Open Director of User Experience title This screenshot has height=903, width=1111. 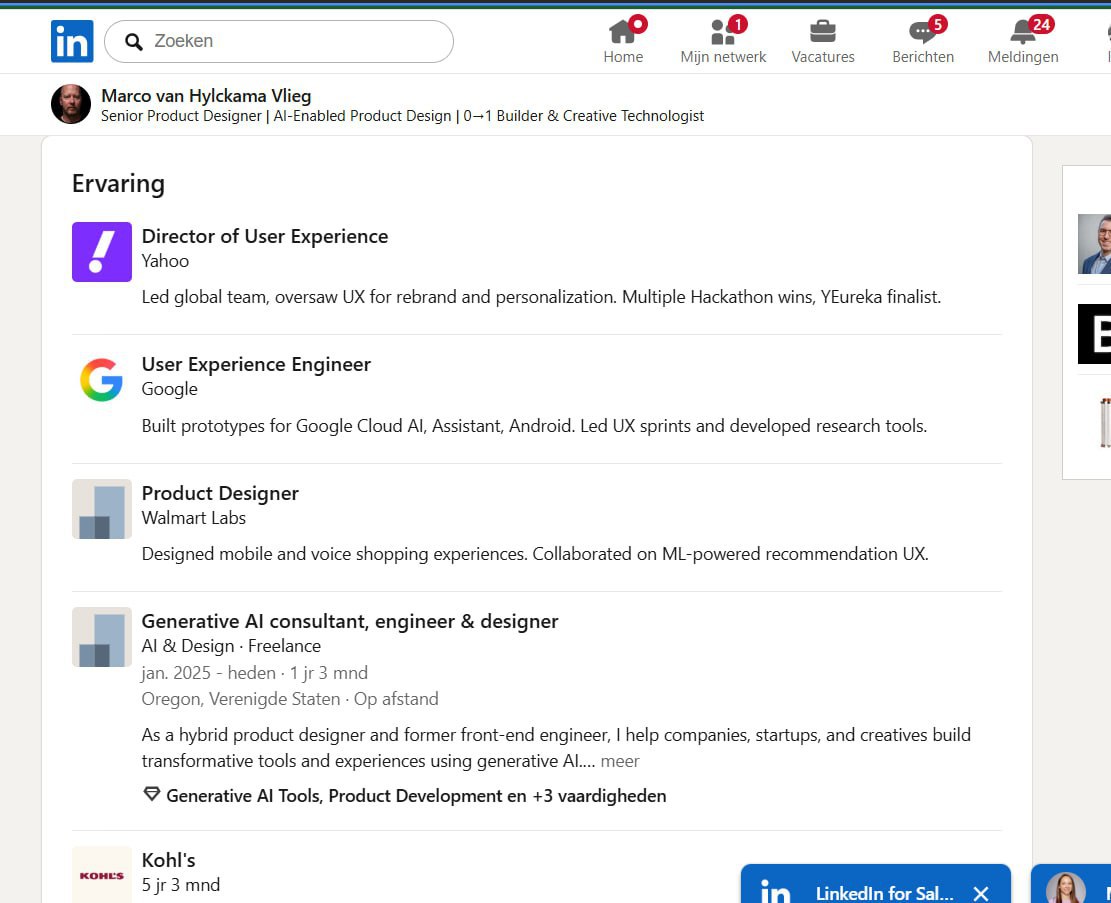coord(265,236)
